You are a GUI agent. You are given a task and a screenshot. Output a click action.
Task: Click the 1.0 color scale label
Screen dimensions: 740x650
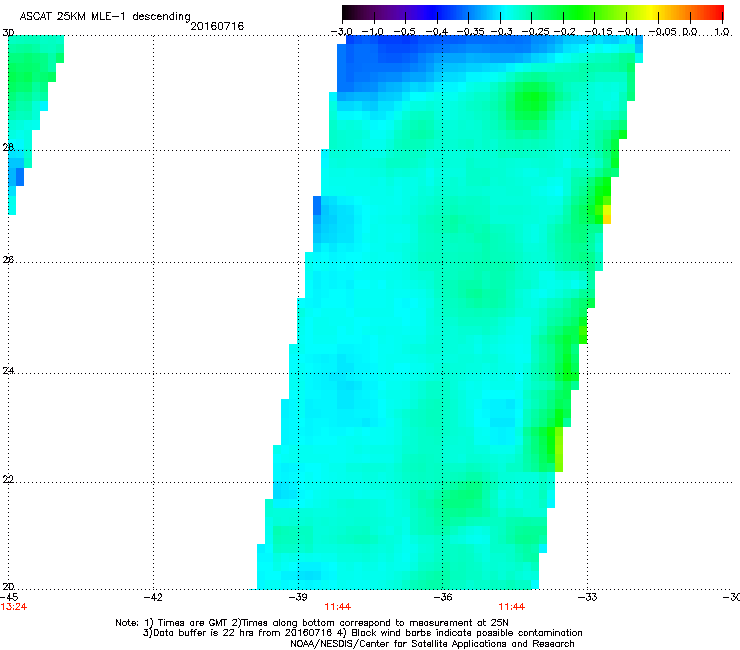click(722, 32)
